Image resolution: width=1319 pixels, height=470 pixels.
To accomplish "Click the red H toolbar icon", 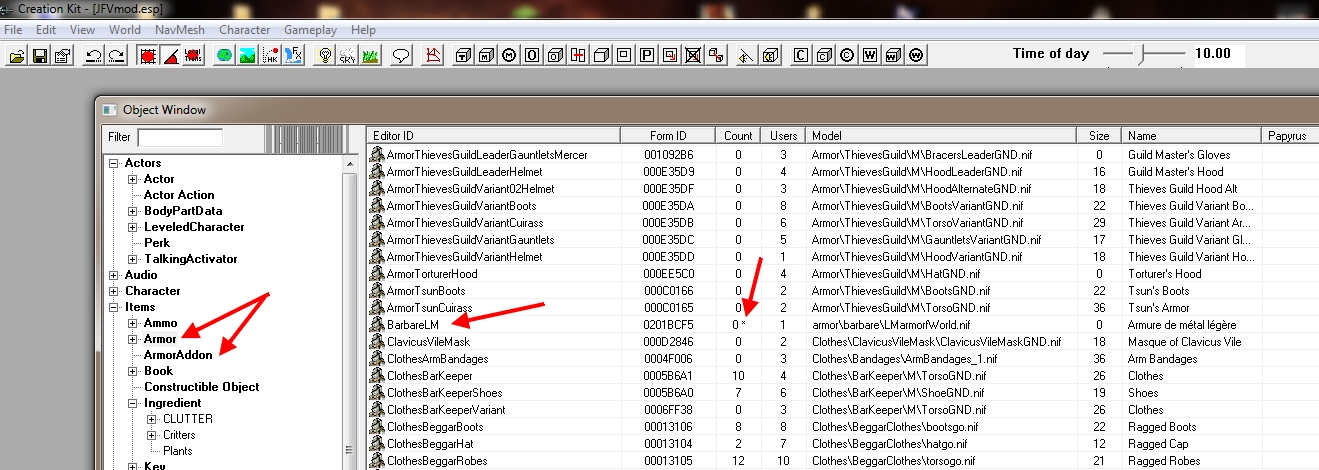I will tap(578, 56).
